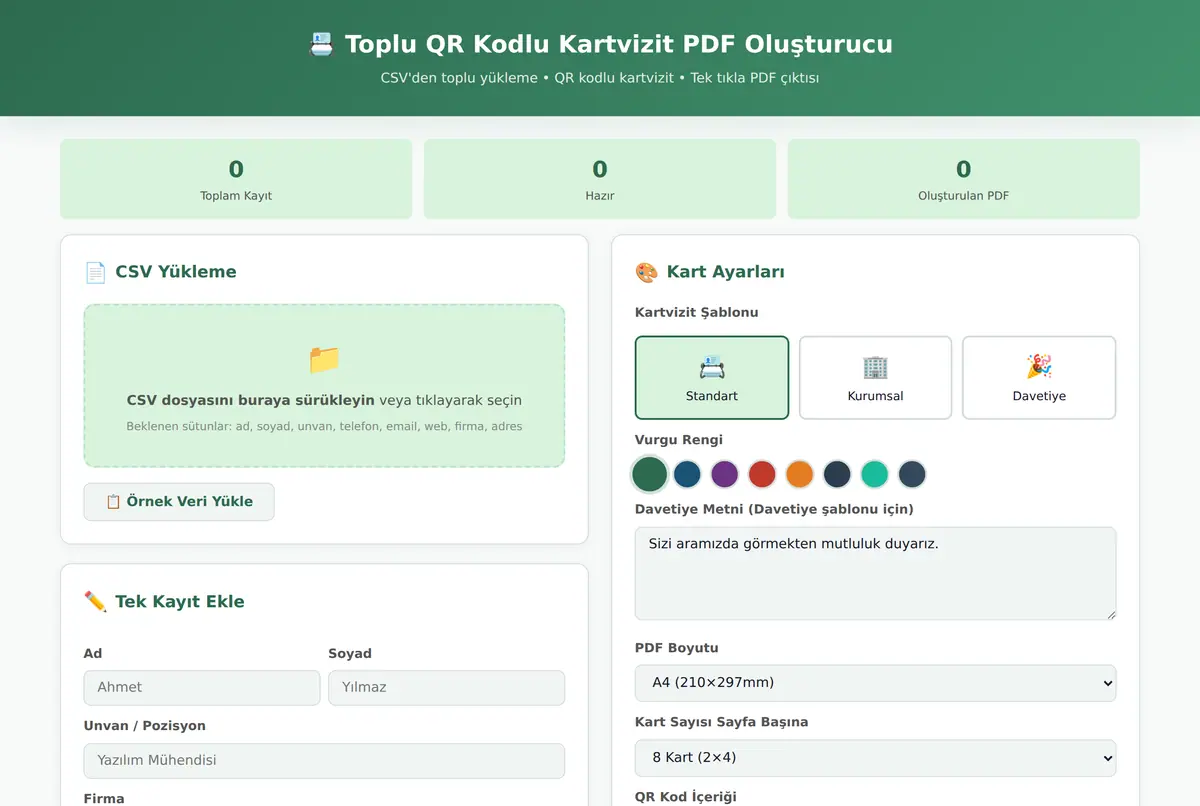Click the Toplam Kayıt counter card
1200x806 pixels.
pyautogui.click(x=236, y=179)
